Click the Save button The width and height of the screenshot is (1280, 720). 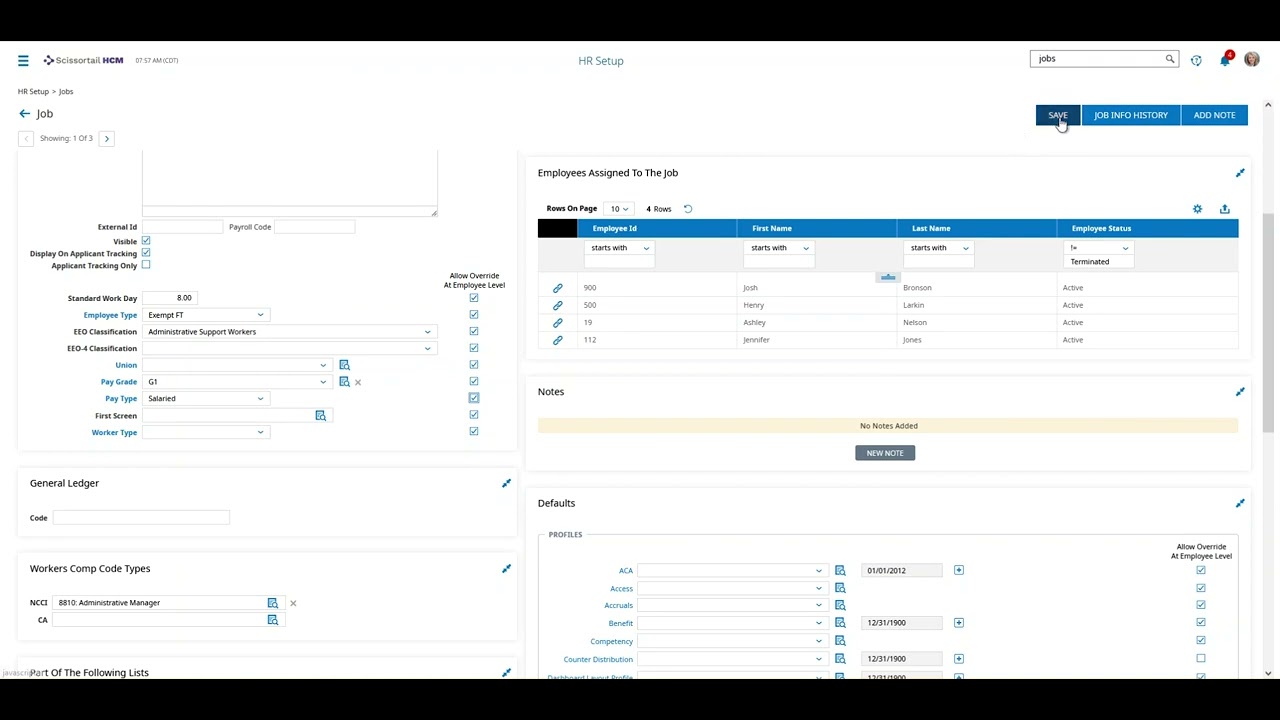click(1057, 115)
